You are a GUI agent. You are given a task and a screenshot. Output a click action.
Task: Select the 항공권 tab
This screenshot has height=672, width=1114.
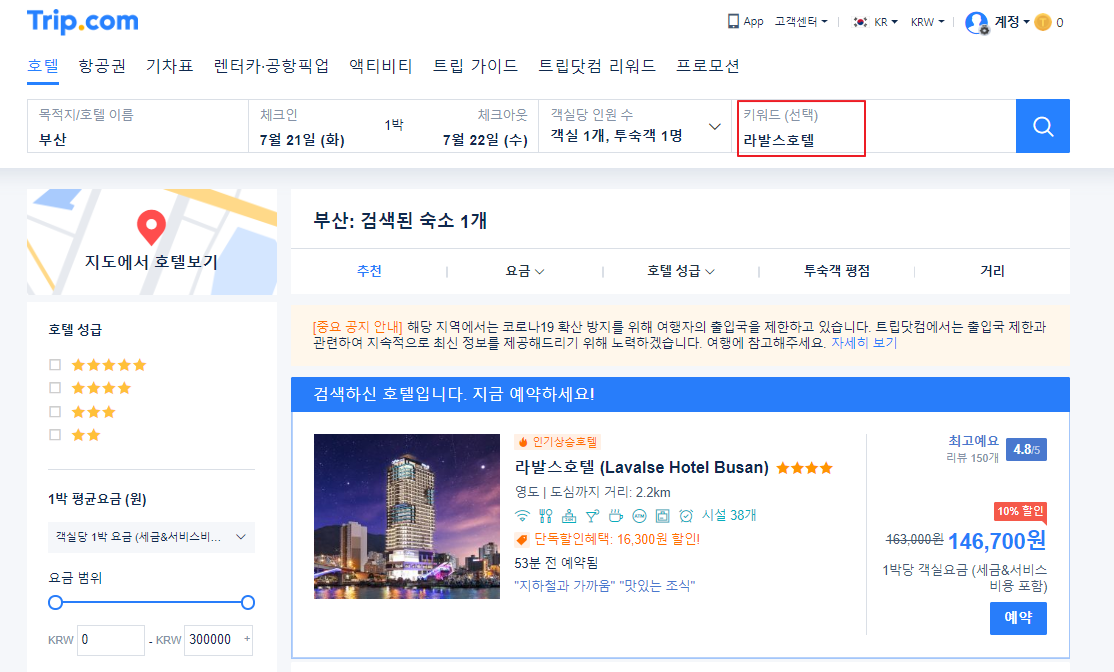pos(102,66)
